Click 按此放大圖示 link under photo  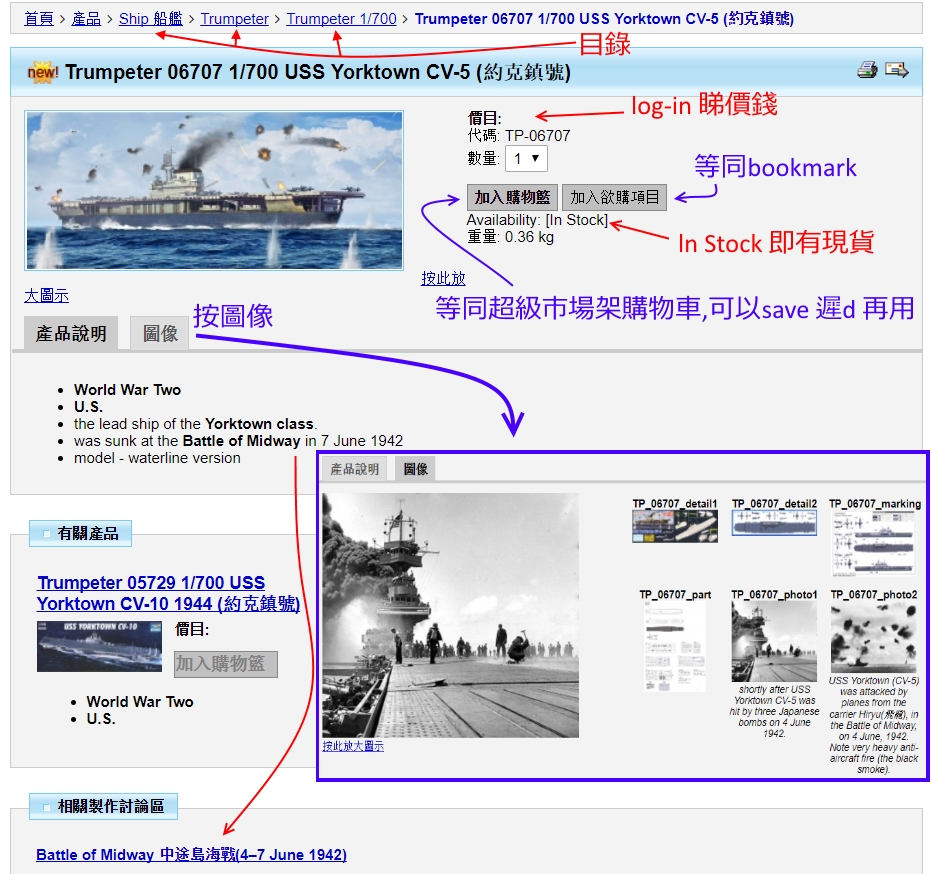353,746
